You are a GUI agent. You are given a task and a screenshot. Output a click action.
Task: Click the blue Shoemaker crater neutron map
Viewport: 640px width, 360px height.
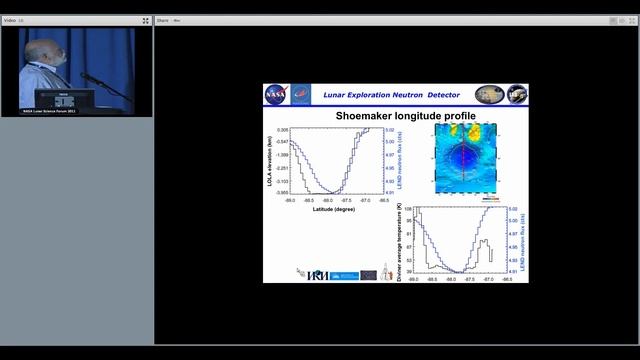click(465, 158)
